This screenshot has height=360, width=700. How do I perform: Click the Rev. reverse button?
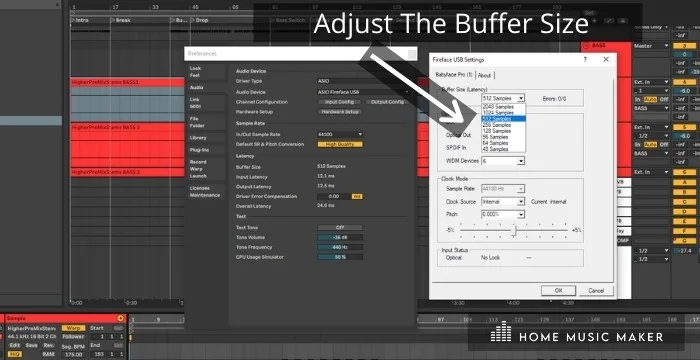(x=49, y=345)
